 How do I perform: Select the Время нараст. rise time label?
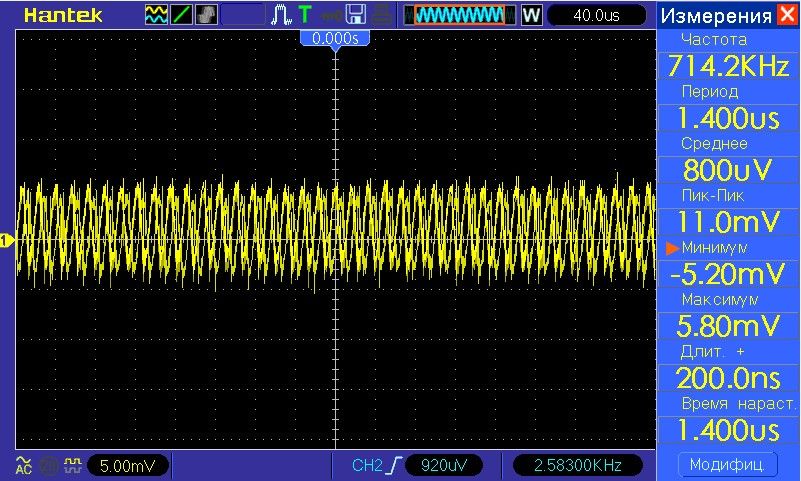pos(738,404)
